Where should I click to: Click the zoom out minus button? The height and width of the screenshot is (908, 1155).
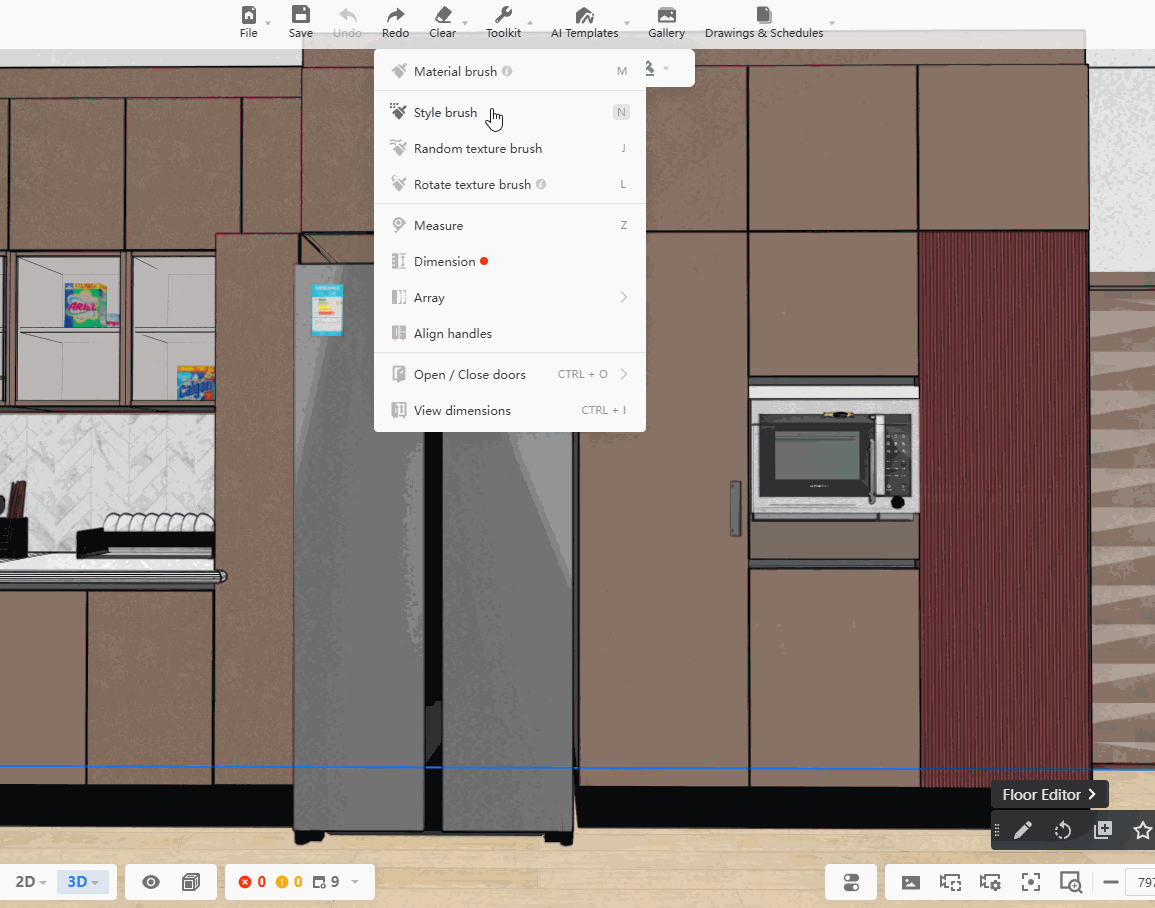coord(1110,882)
